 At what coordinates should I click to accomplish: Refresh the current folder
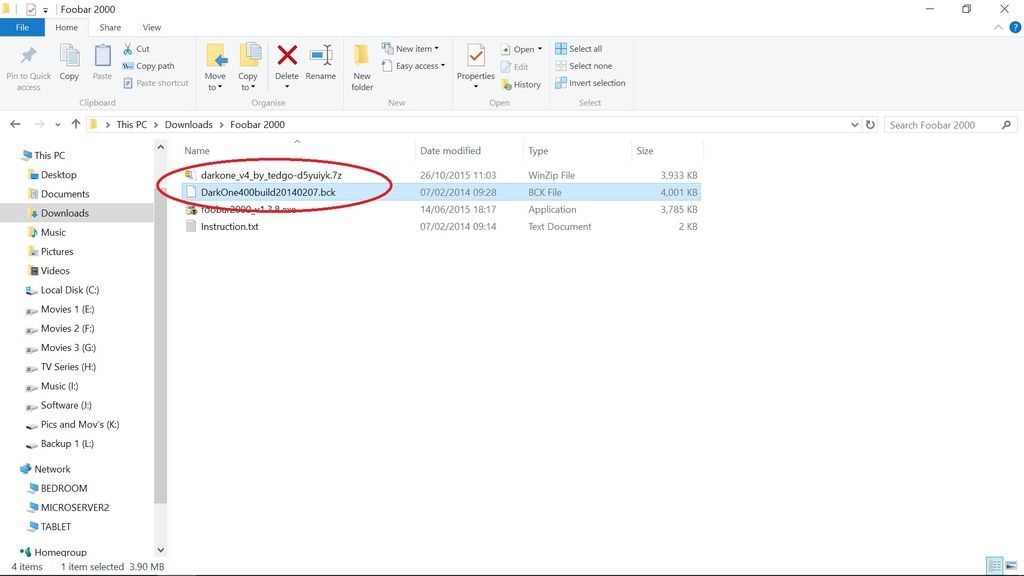(870, 125)
